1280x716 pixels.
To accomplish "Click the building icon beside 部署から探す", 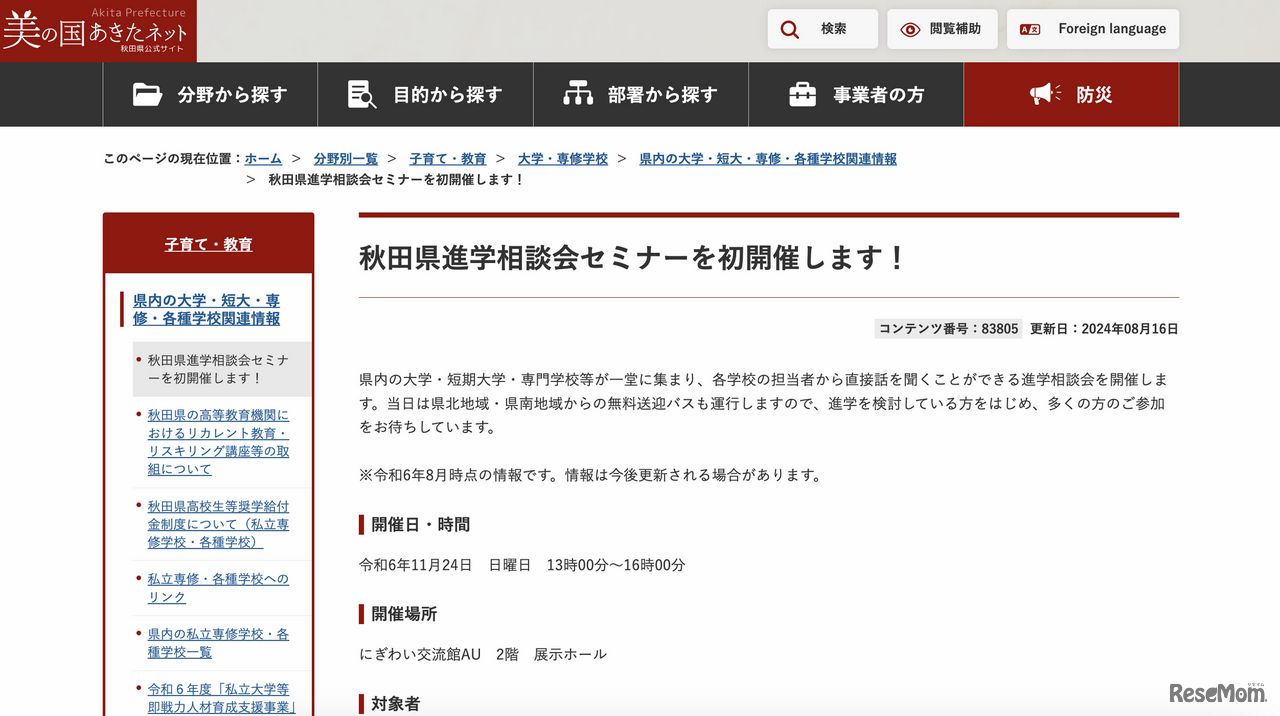I will [x=577, y=93].
